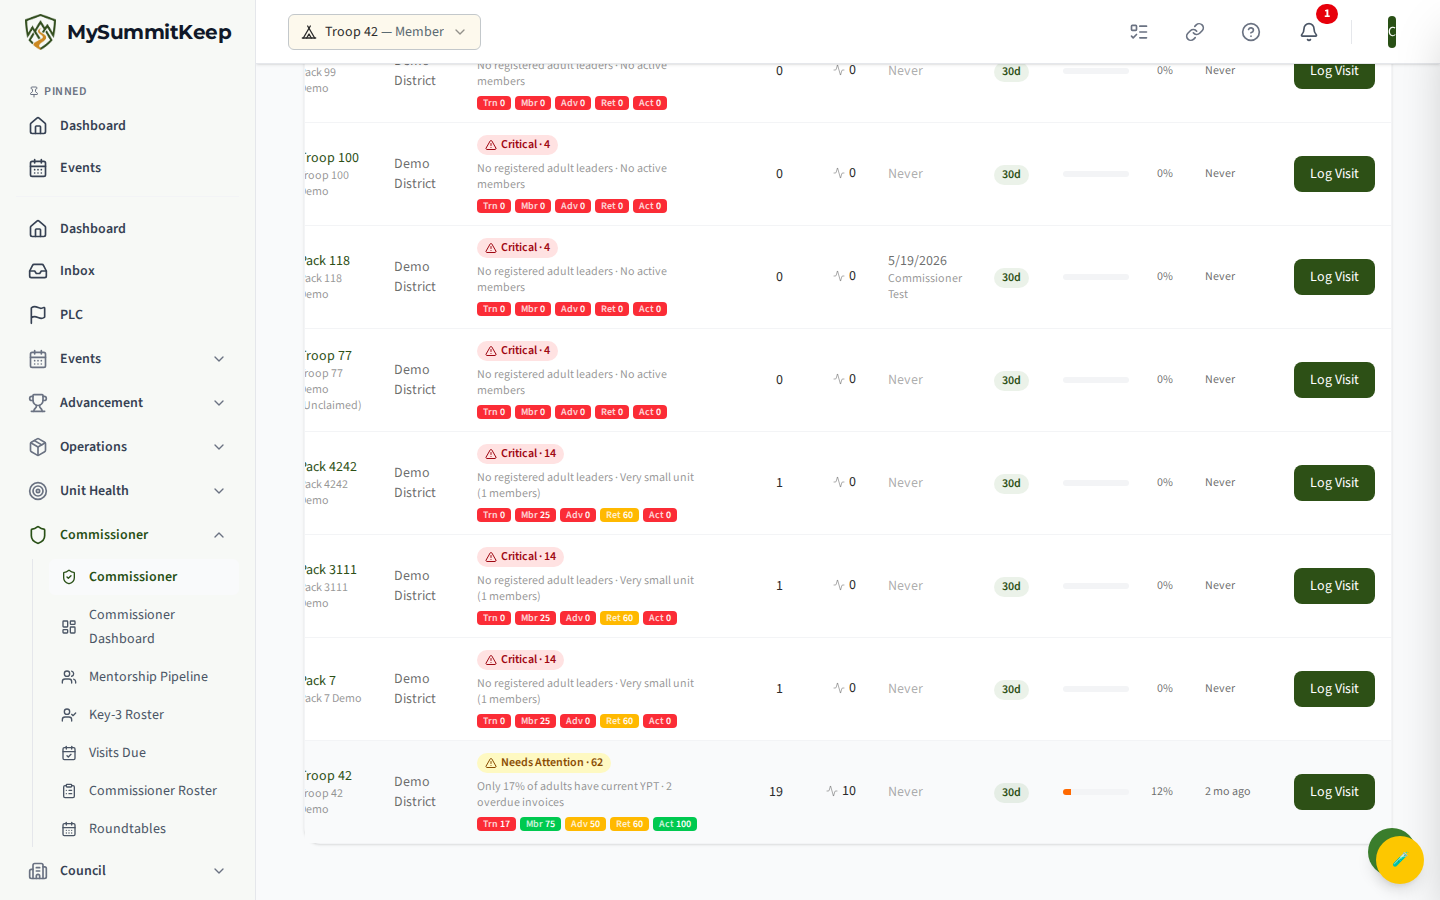Click the PLC flag icon
This screenshot has width=1440, height=900.
click(x=38, y=315)
